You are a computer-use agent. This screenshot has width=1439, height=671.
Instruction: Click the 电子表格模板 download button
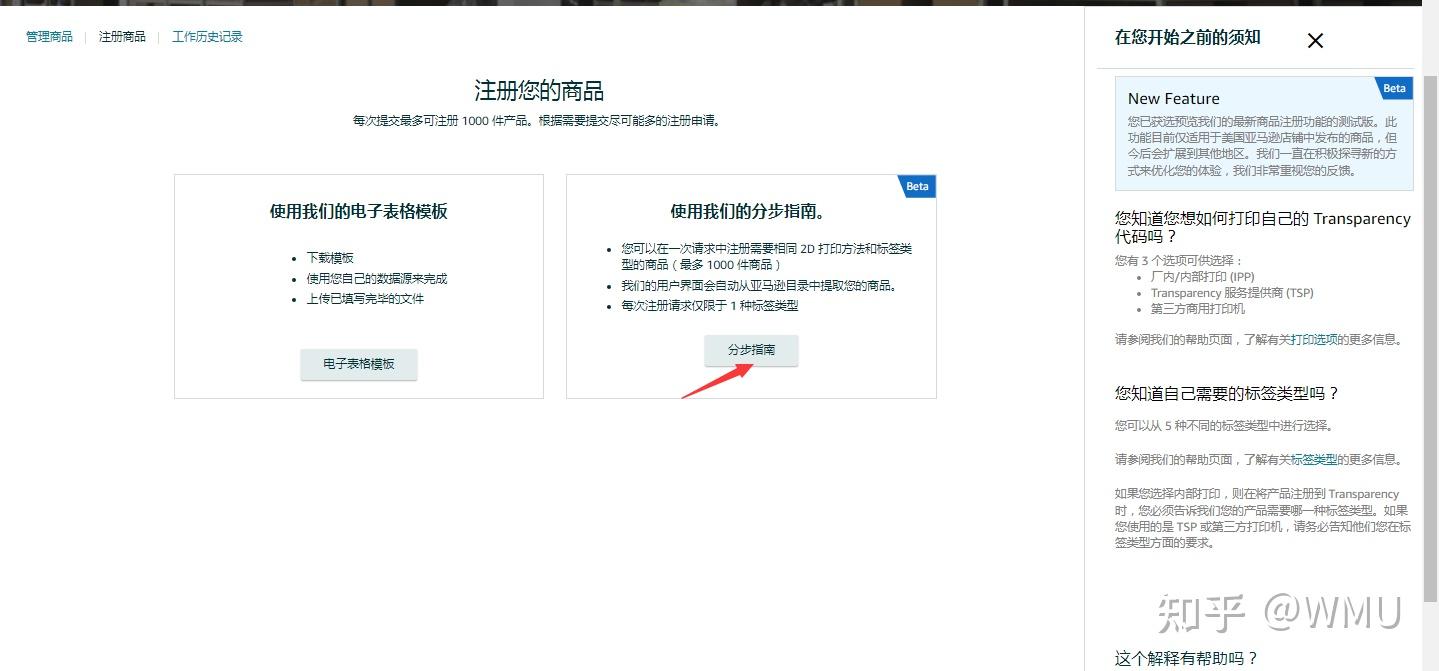[x=358, y=364]
